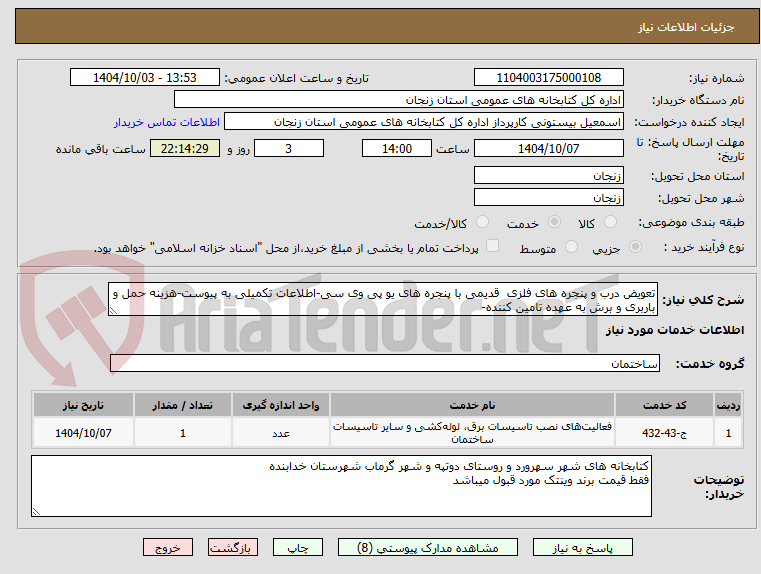
Task: Click the deadline time field 14:00
Action: tap(397, 148)
